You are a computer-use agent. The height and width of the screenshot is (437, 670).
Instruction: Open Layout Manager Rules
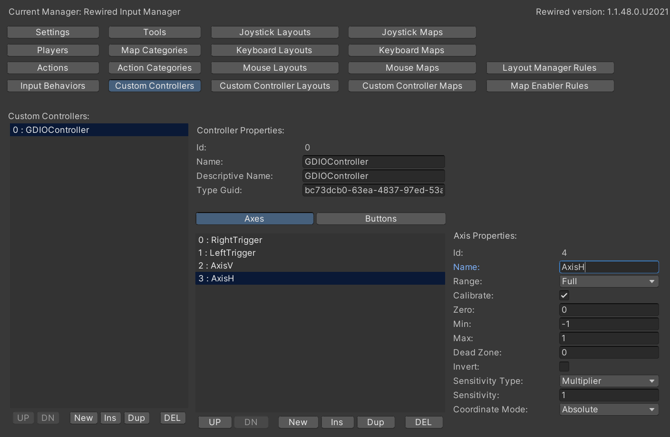point(550,67)
